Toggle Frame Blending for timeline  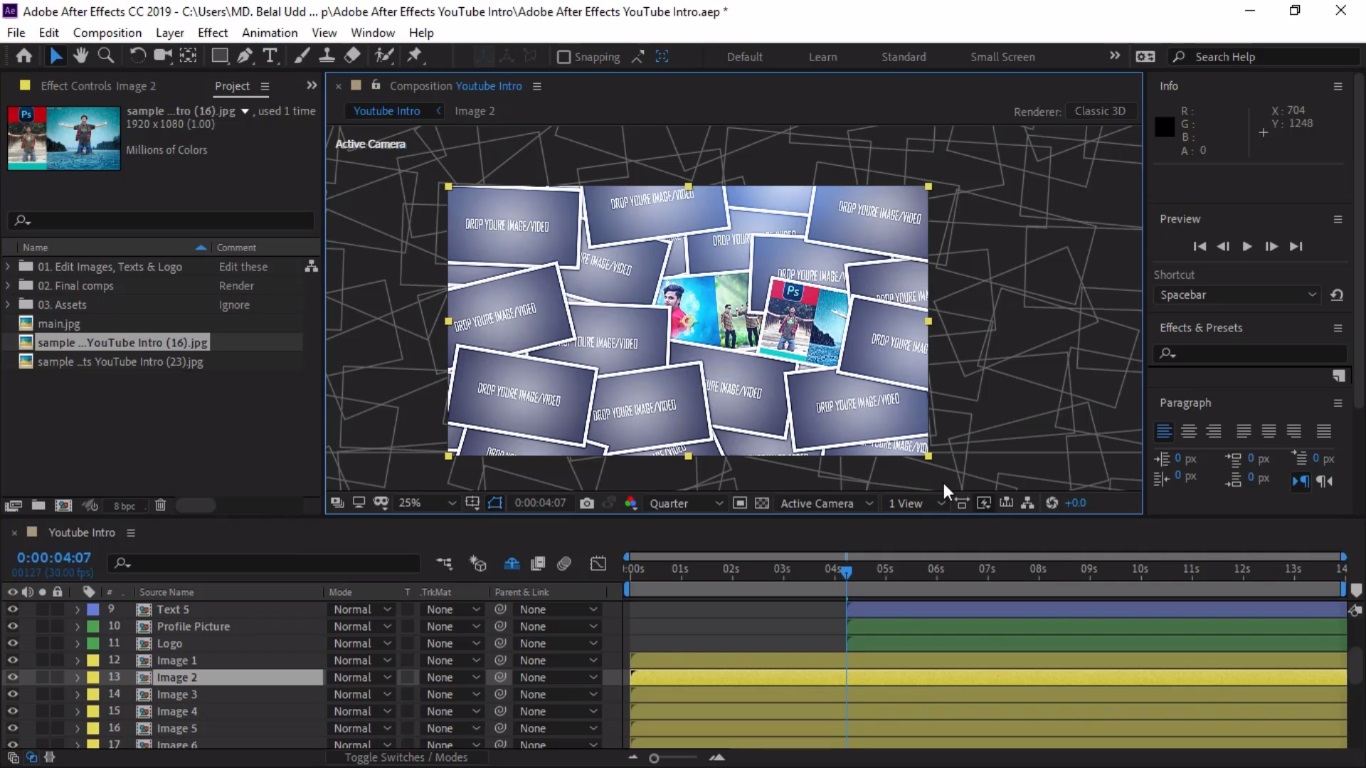pyautogui.click(x=538, y=564)
